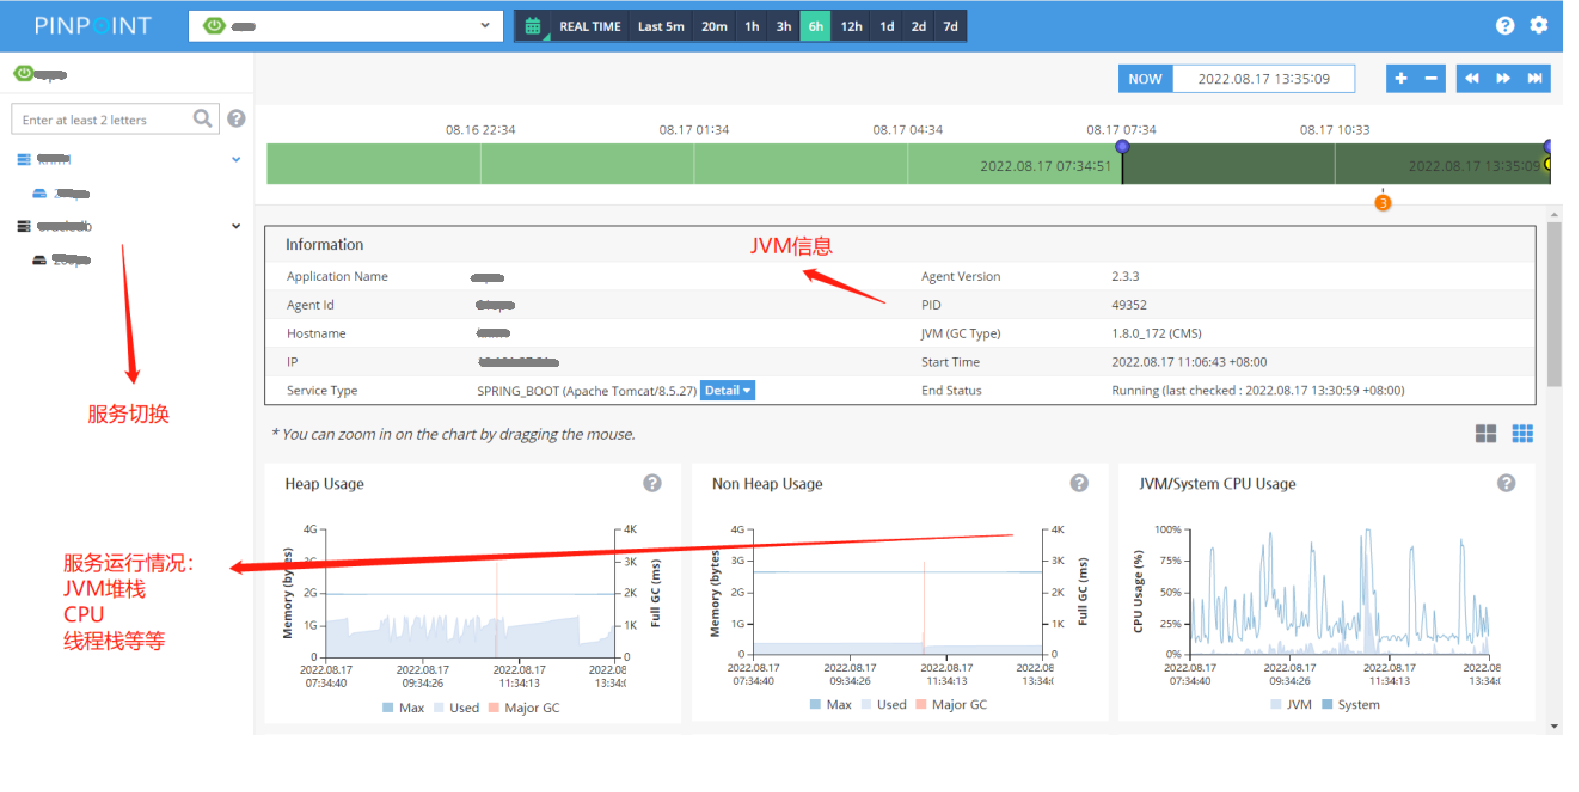This screenshot has width=1579, height=792.
Task: Select the 6h time range
Action: (815, 27)
